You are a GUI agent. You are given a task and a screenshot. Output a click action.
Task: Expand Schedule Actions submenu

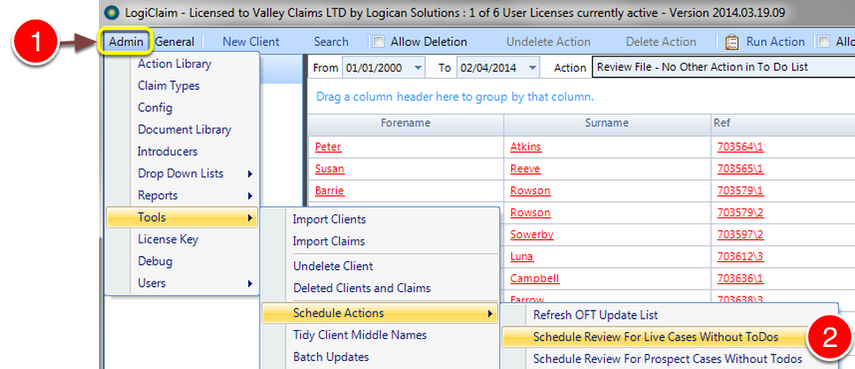pyautogui.click(x=380, y=313)
